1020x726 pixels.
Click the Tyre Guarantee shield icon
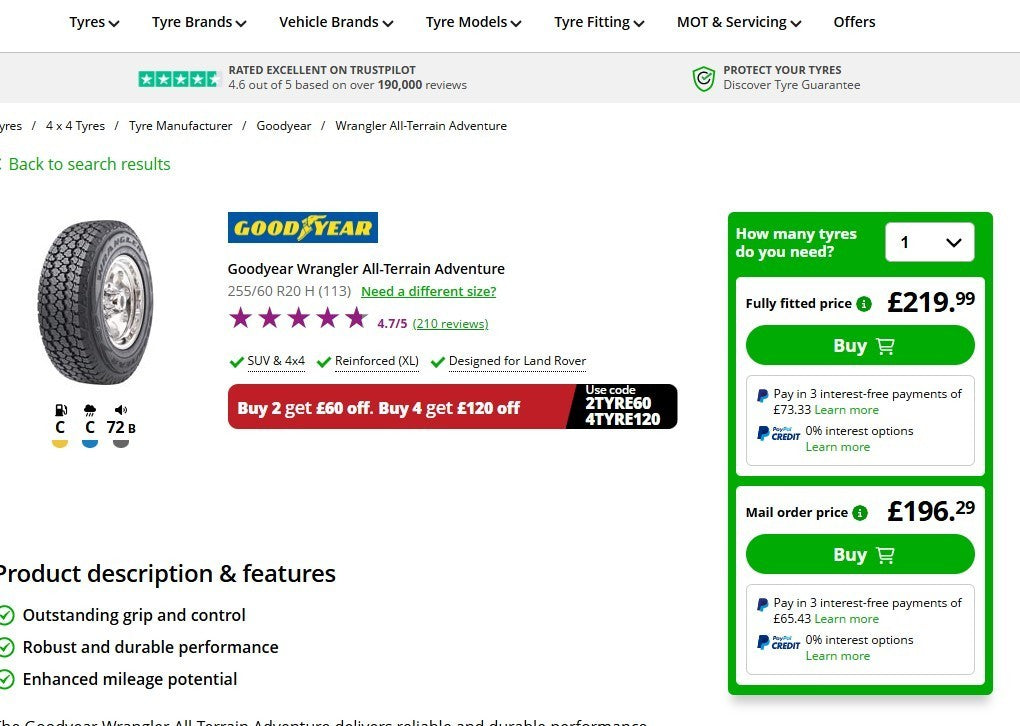click(704, 78)
